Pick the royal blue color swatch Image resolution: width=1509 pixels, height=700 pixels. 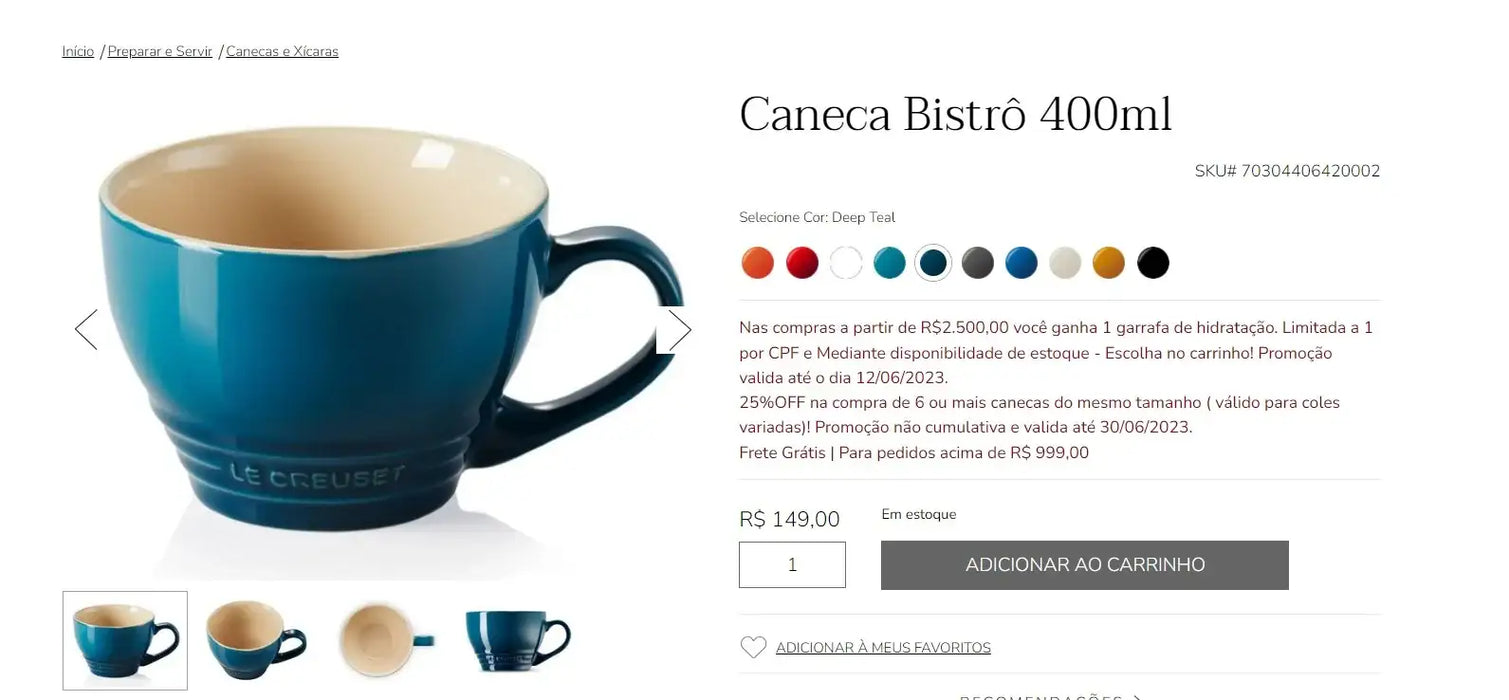point(1021,263)
